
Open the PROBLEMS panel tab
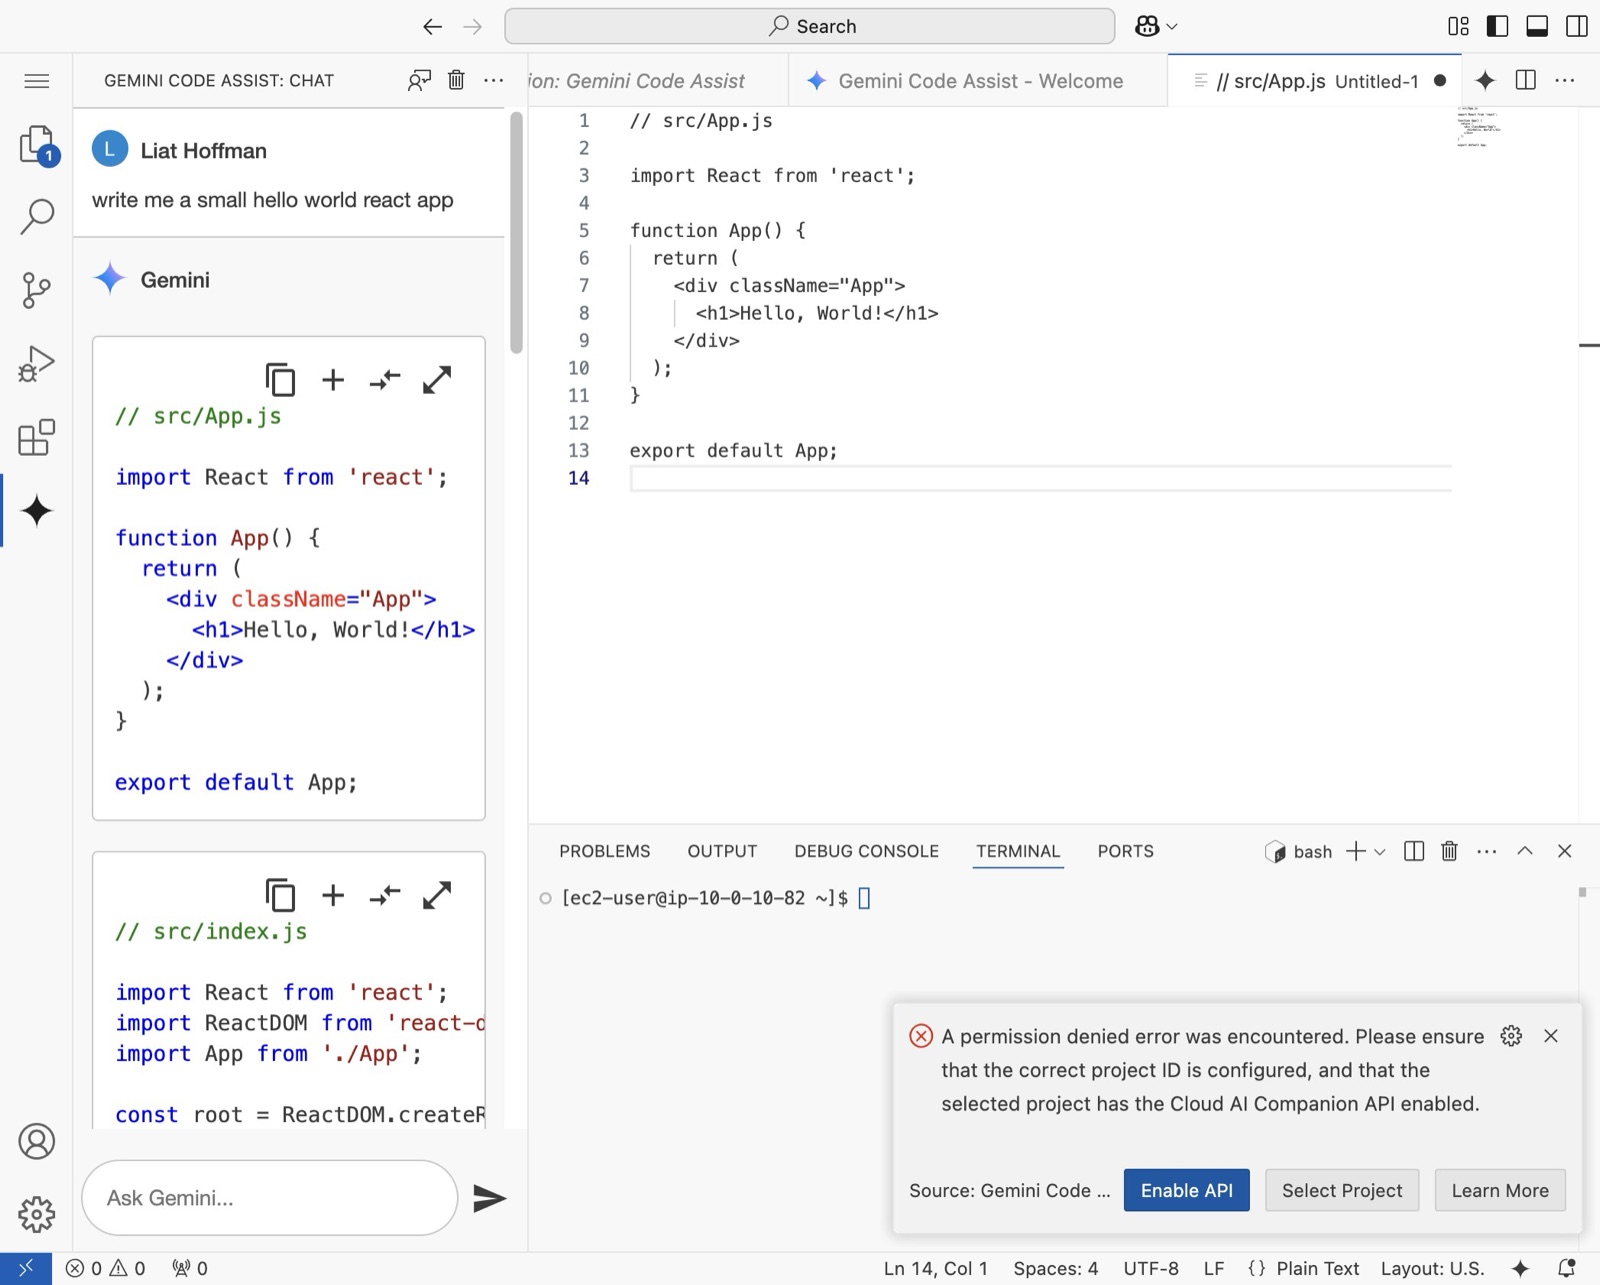click(604, 851)
